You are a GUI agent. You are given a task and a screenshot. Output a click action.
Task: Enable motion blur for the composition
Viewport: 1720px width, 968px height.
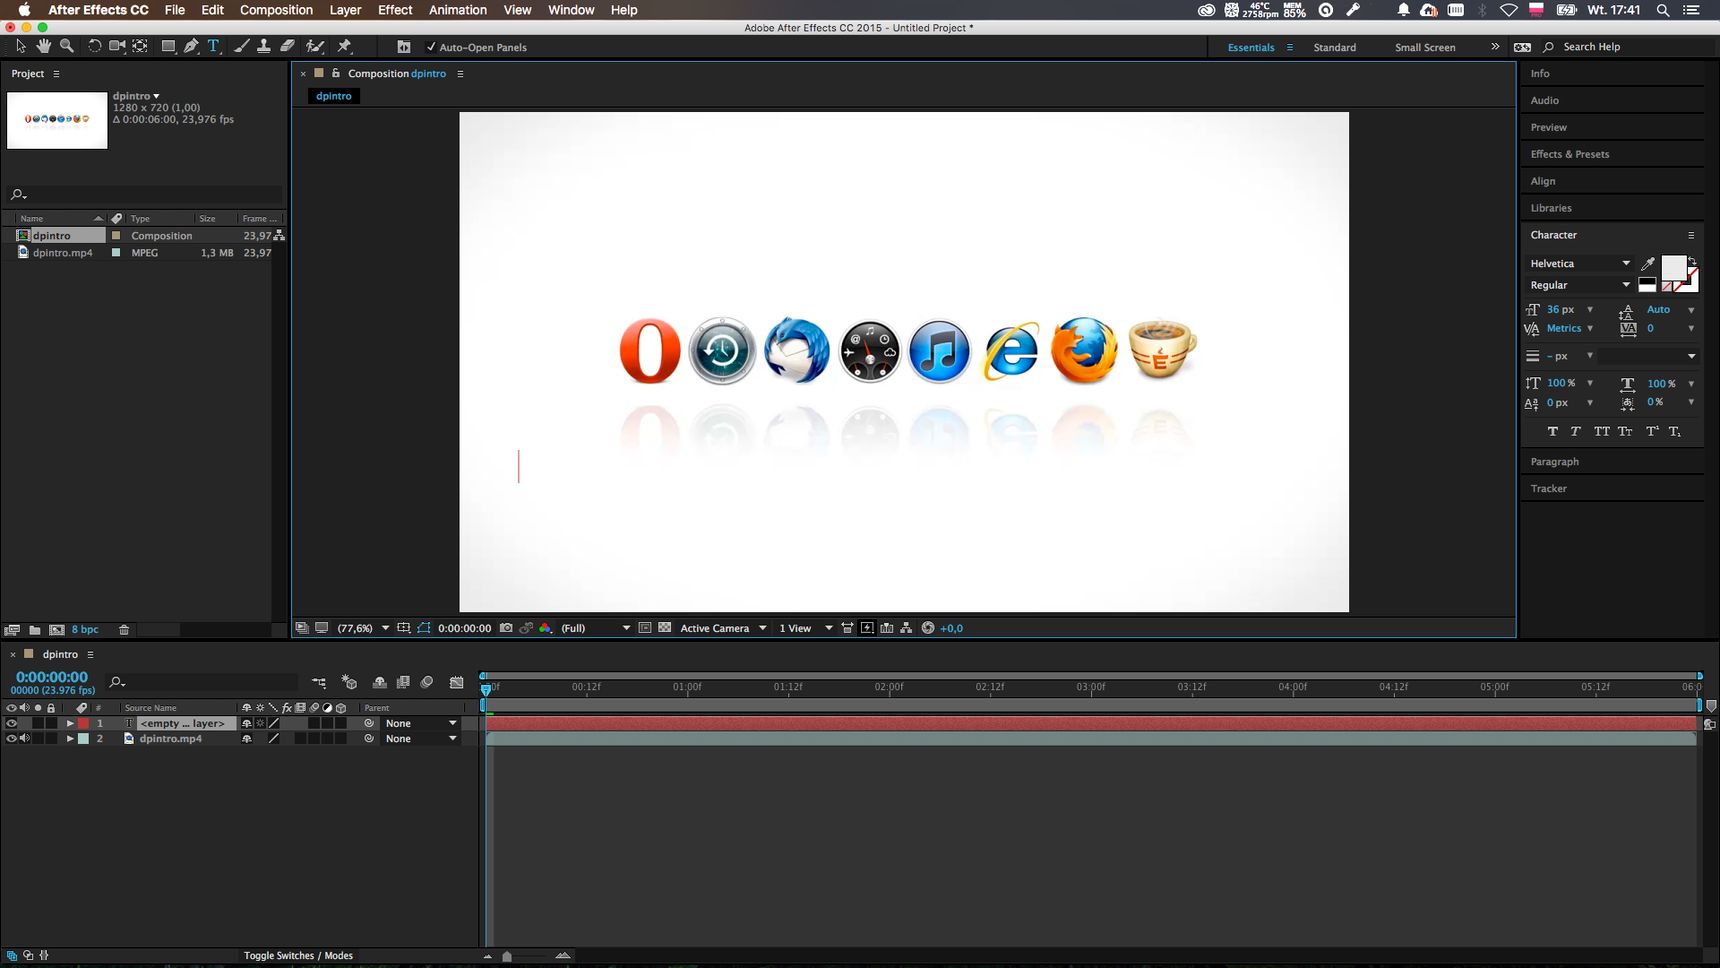(x=427, y=682)
